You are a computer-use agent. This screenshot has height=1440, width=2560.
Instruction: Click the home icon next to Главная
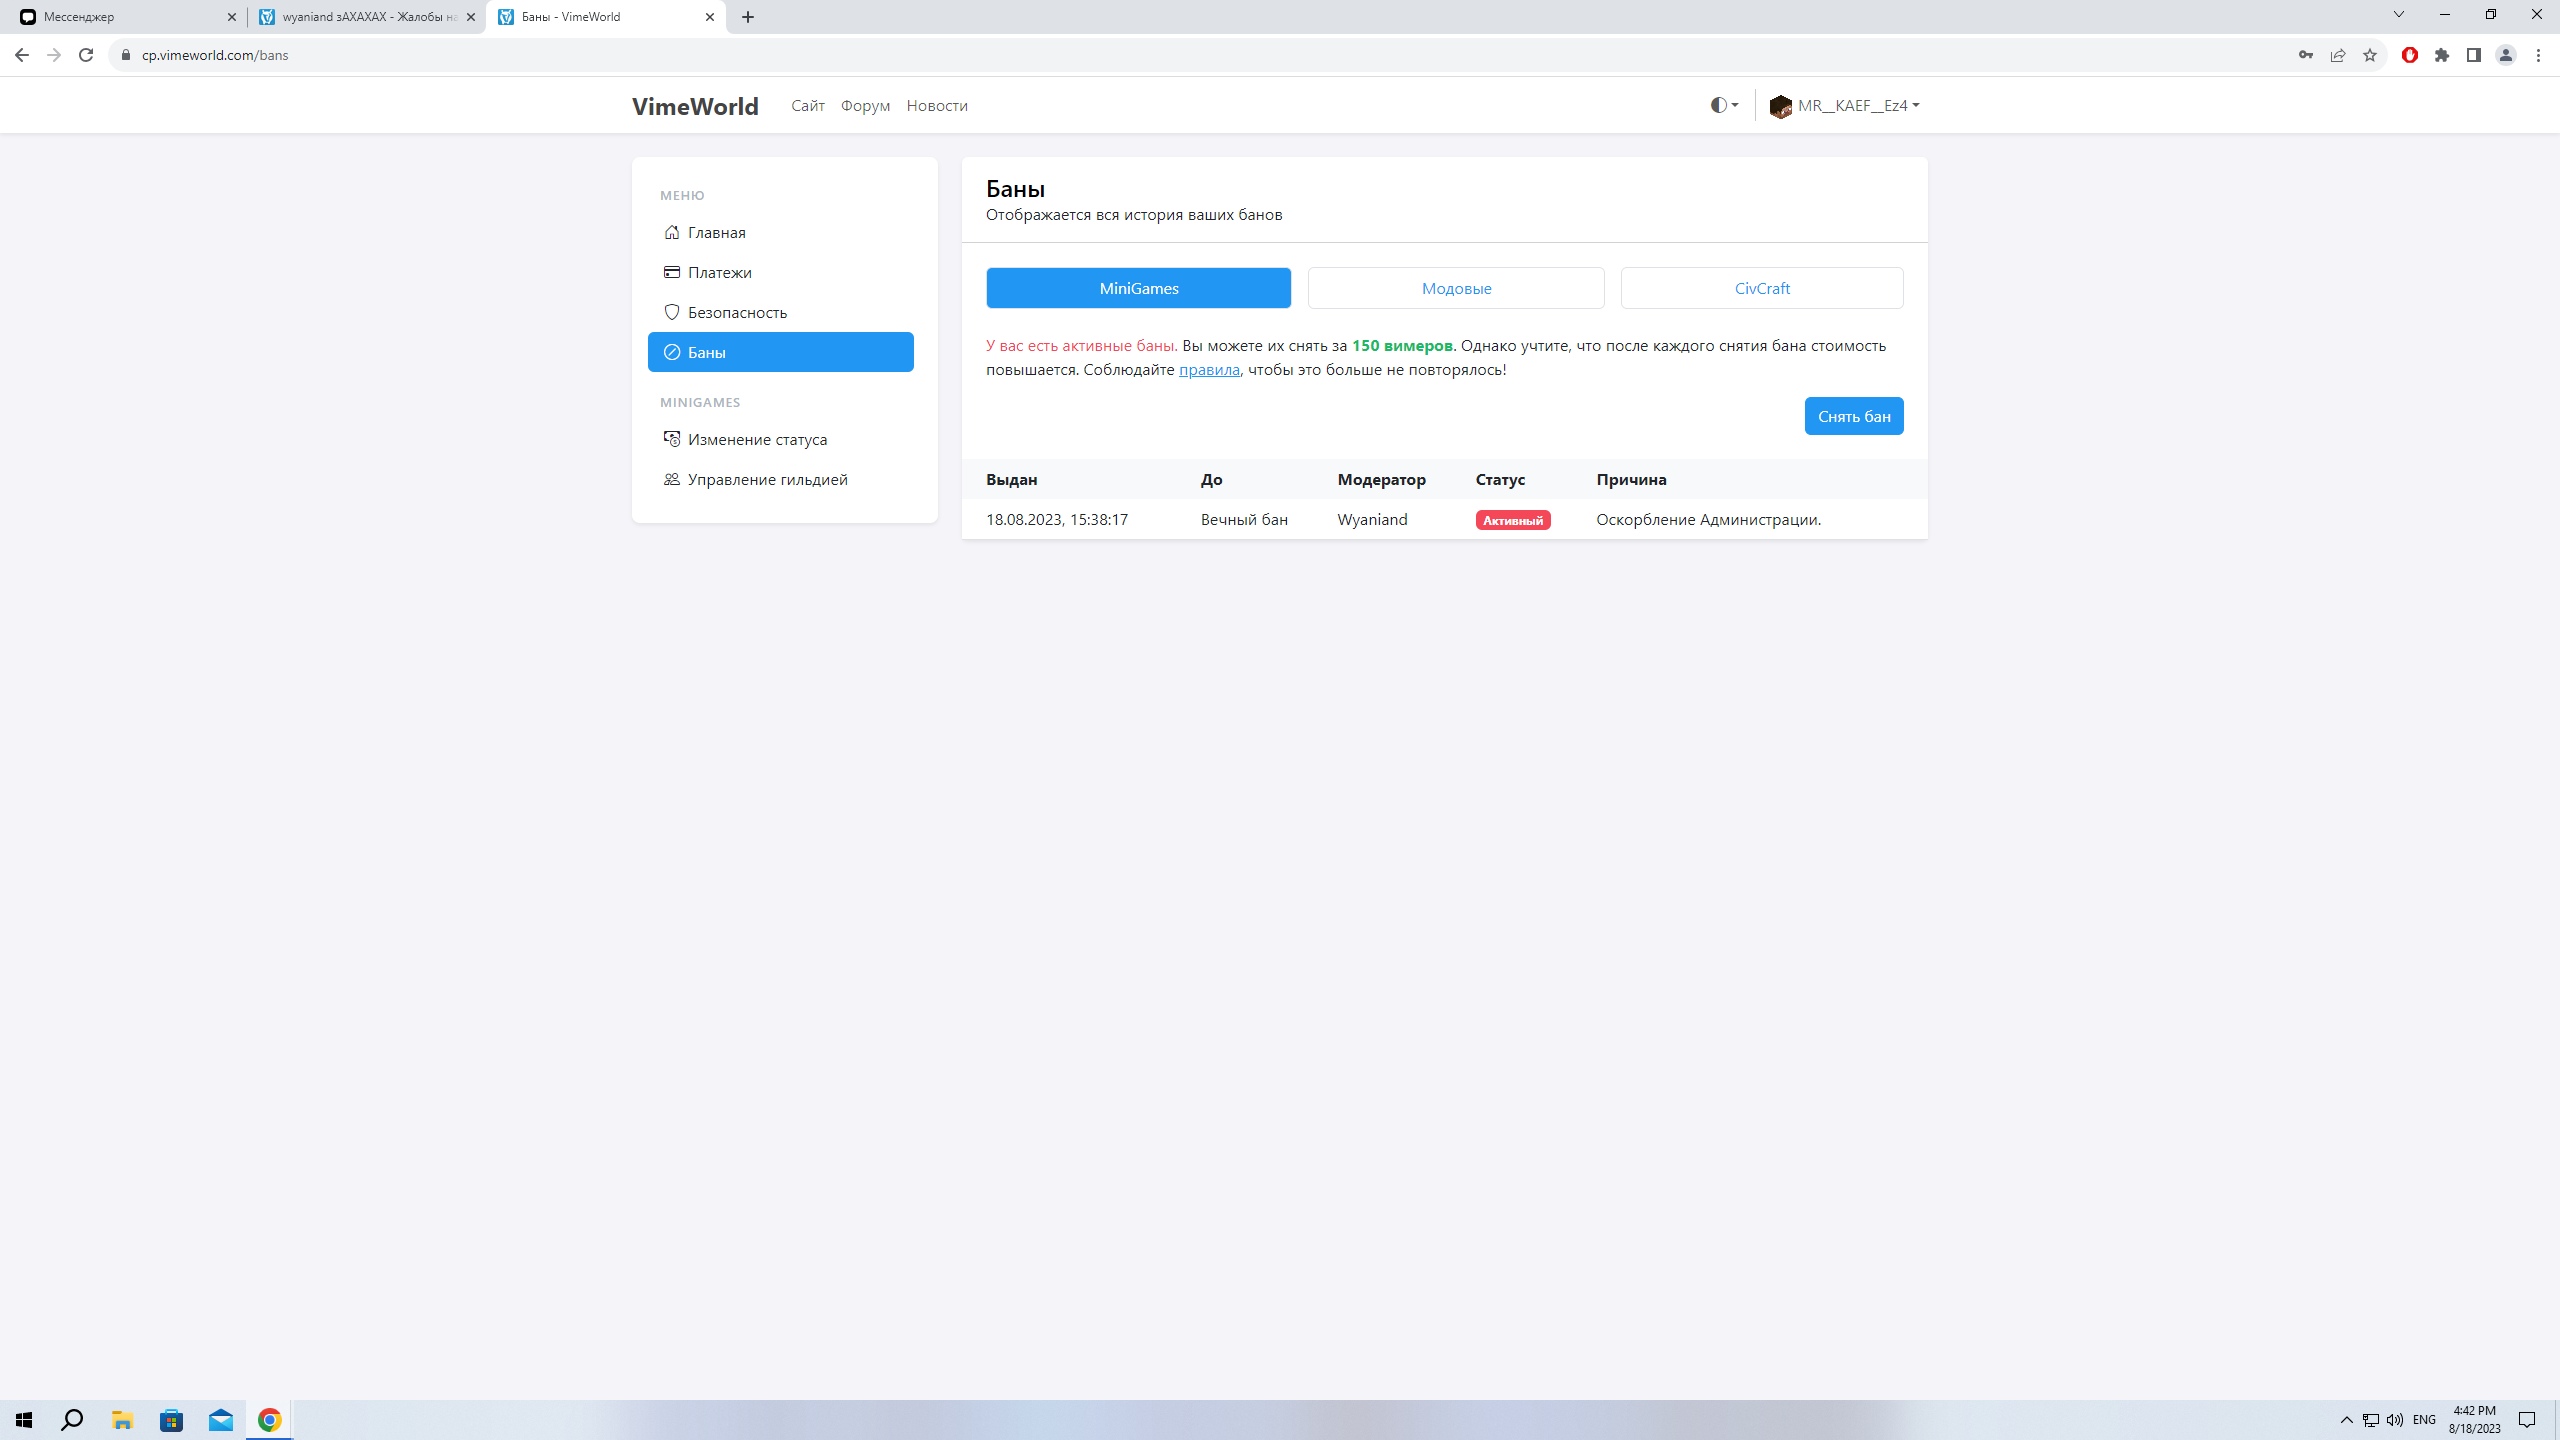672,232
